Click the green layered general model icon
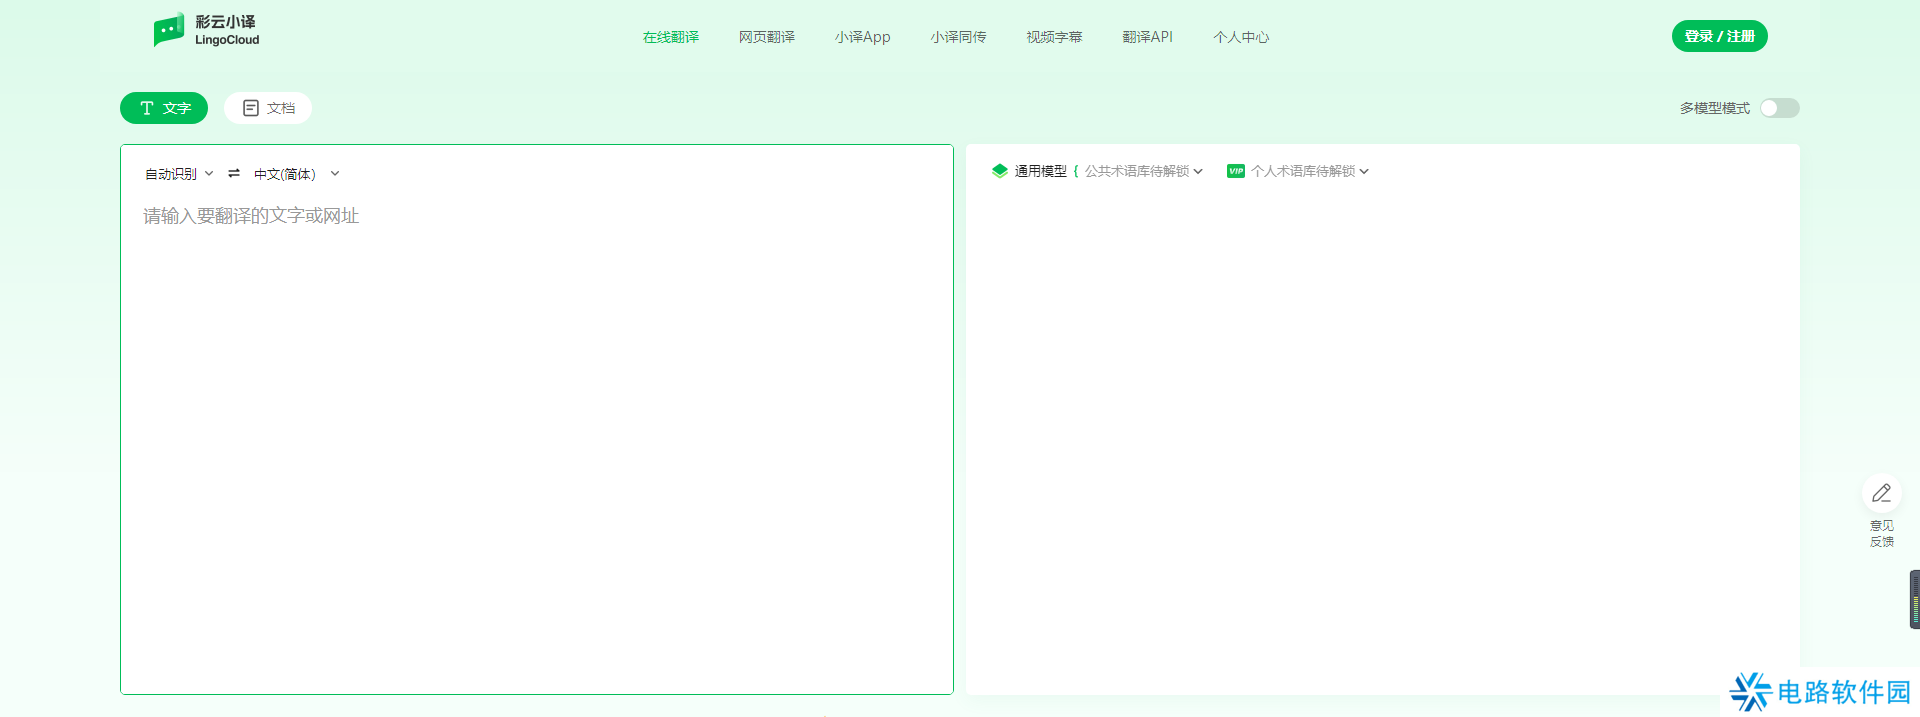The image size is (1920, 717). [x=999, y=171]
